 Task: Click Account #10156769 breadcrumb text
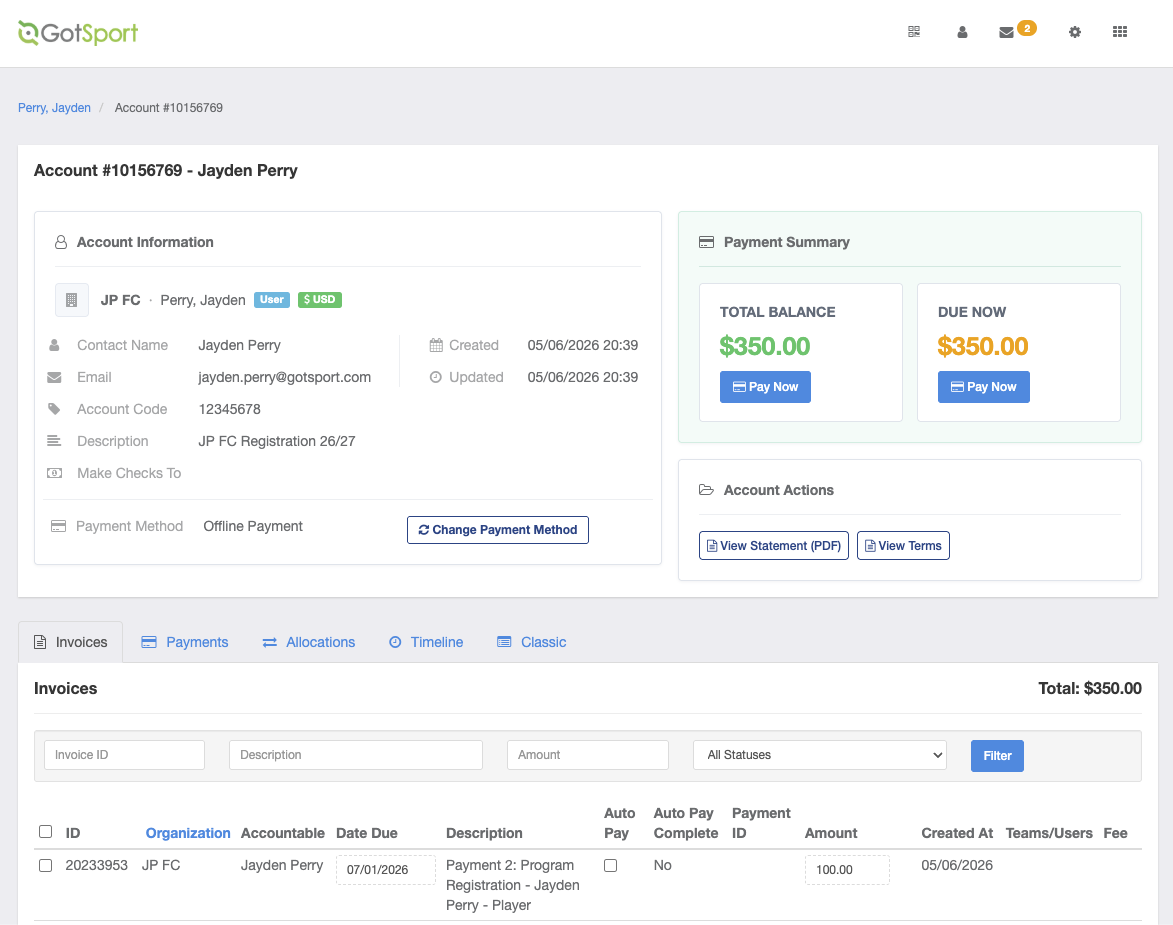tap(168, 108)
